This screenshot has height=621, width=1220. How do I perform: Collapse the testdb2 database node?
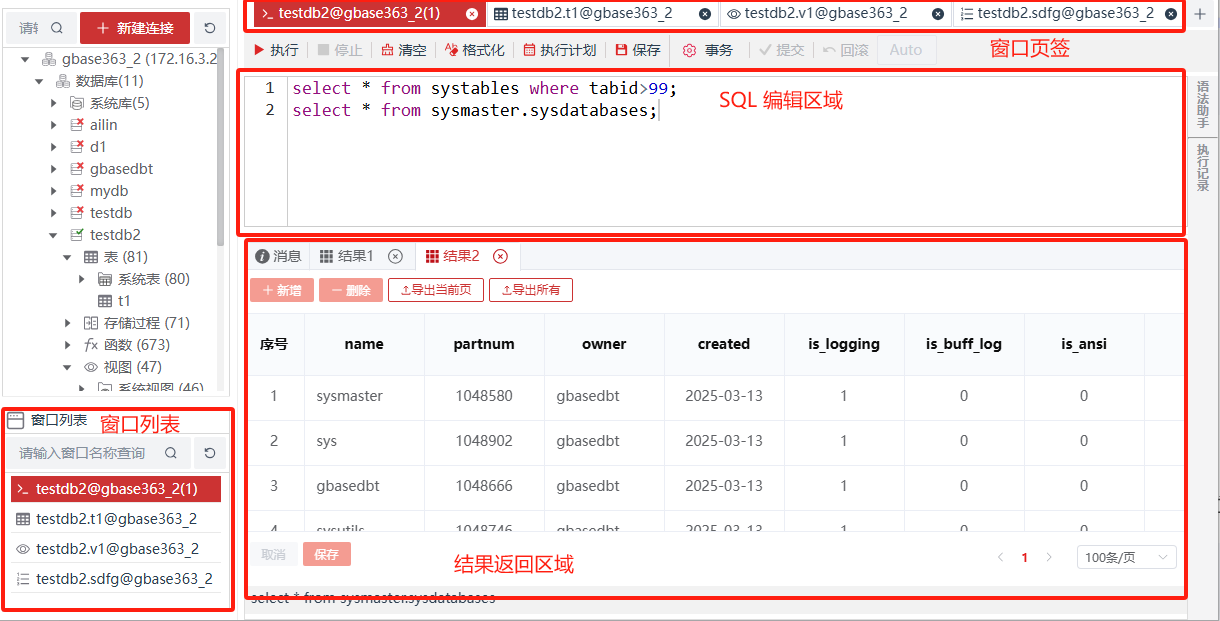54,235
